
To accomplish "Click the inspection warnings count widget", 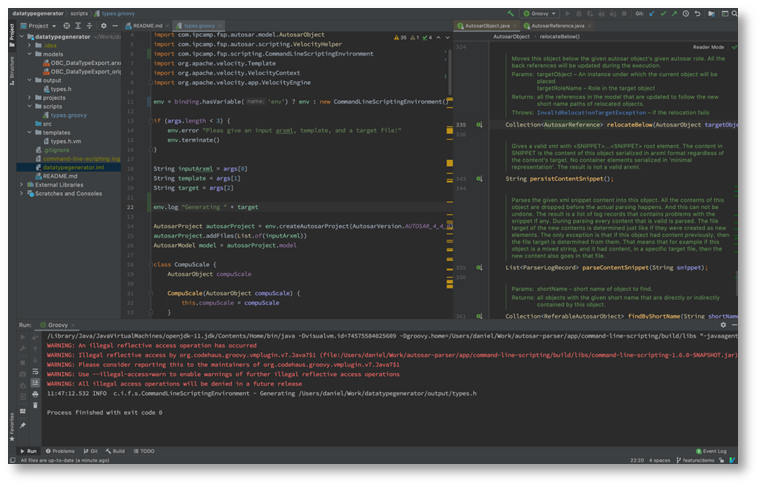I will point(413,37).
